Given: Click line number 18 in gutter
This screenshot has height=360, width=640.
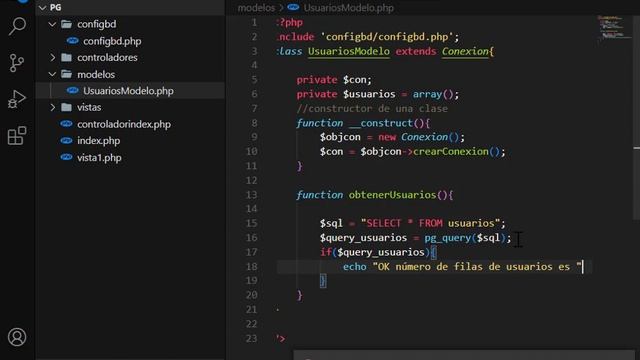Looking at the screenshot, I should coord(252,267).
